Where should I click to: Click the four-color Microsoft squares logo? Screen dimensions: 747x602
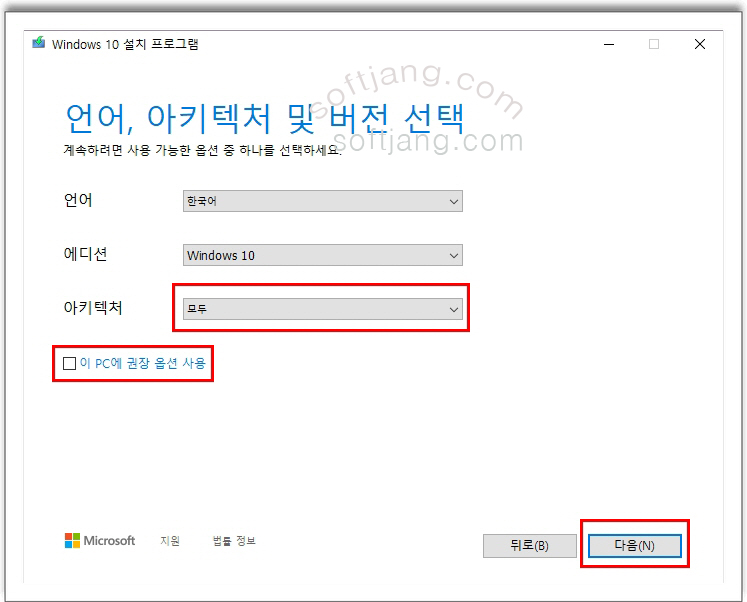click(72, 541)
